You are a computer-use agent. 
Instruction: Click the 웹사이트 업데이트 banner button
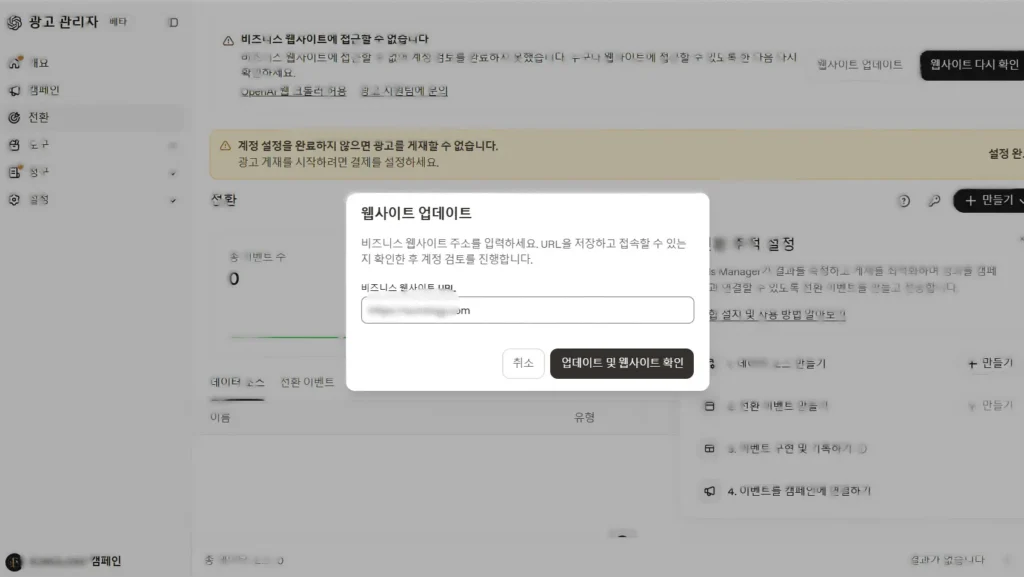pos(859,65)
